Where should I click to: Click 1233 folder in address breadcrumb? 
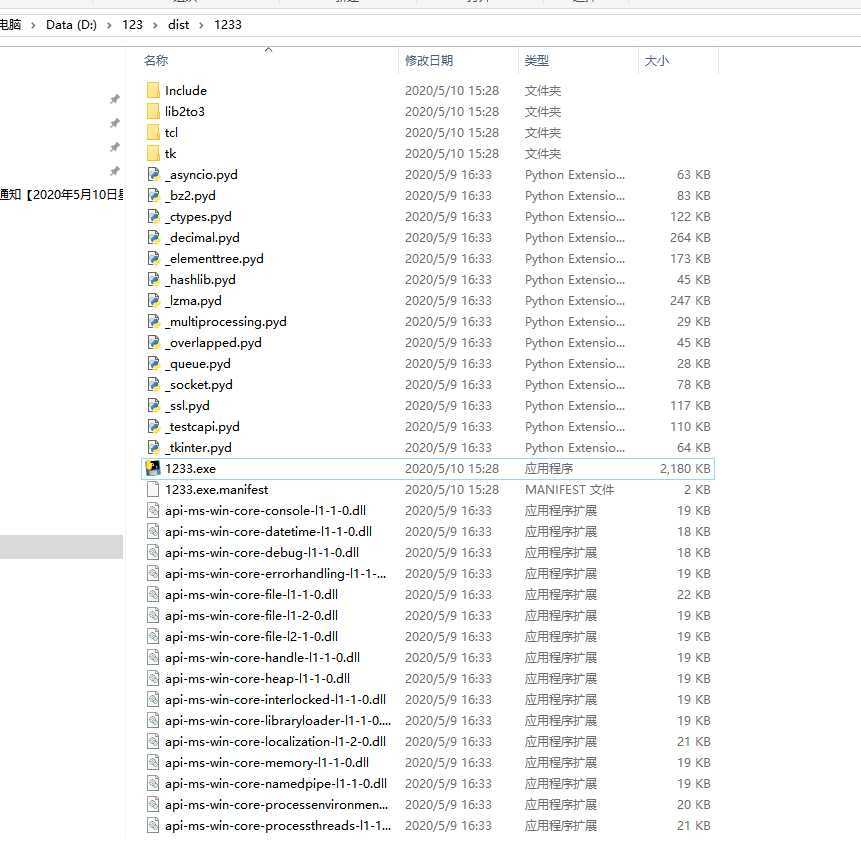point(228,25)
